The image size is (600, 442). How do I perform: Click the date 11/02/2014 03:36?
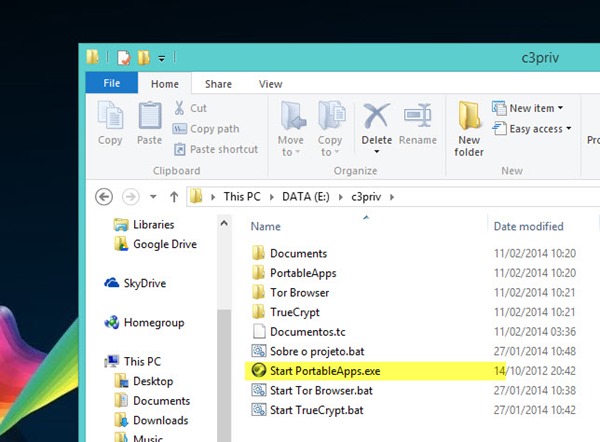(x=535, y=331)
